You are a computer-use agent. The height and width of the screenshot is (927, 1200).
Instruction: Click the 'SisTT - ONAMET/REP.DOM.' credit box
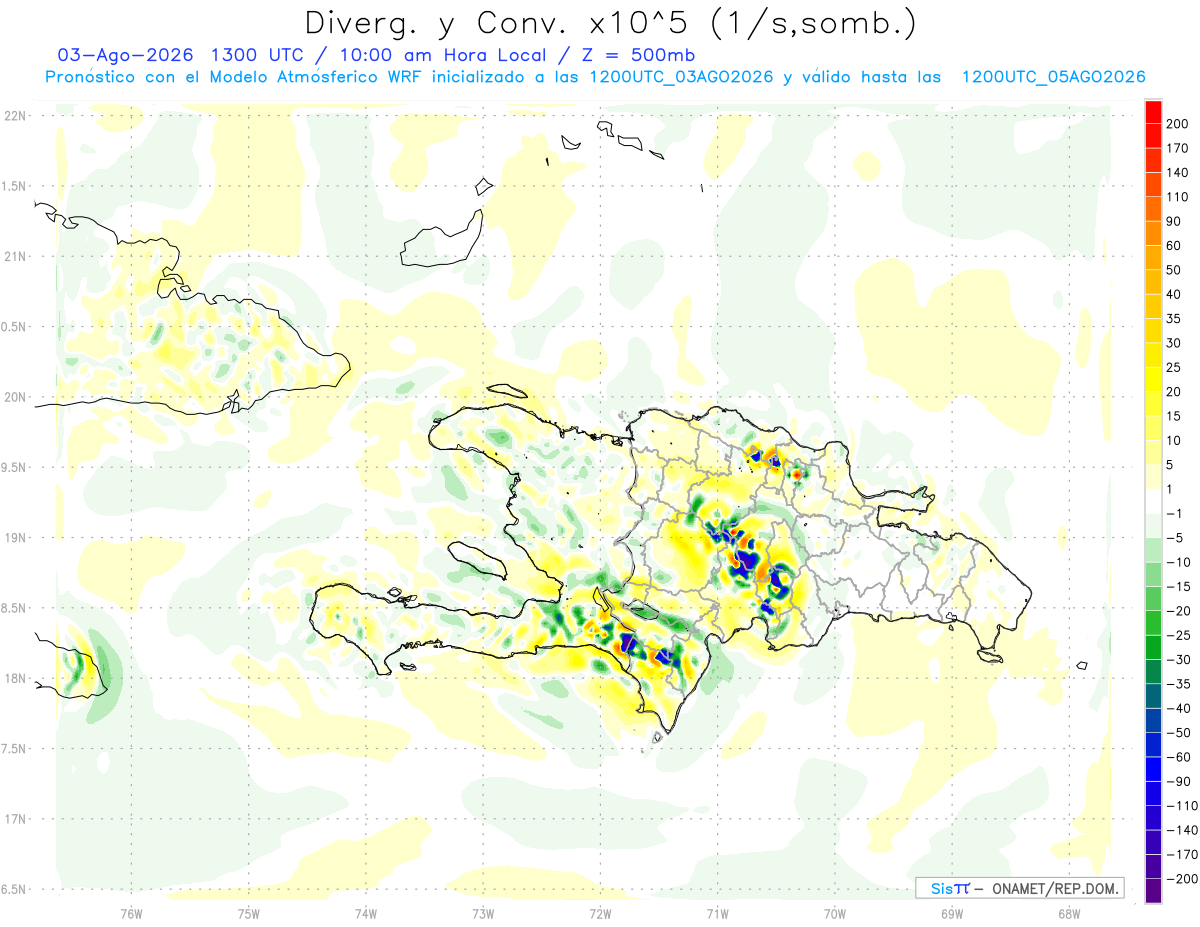coord(1020,888)
